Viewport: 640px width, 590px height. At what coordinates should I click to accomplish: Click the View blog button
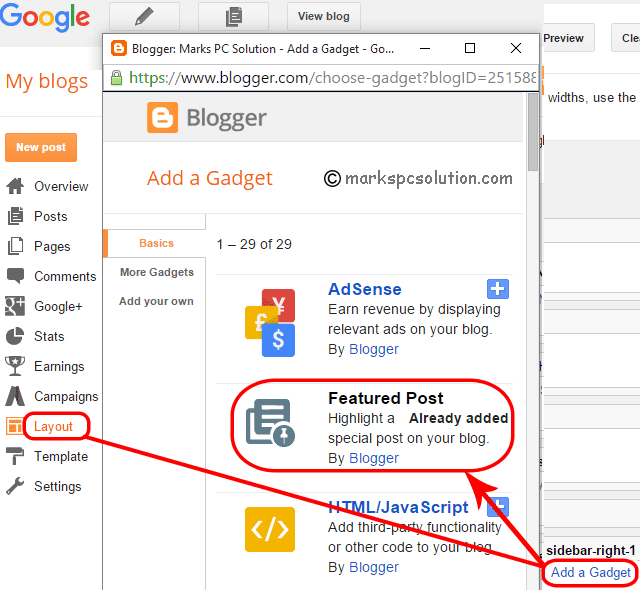pyautogui.click(x=324, y=16)
